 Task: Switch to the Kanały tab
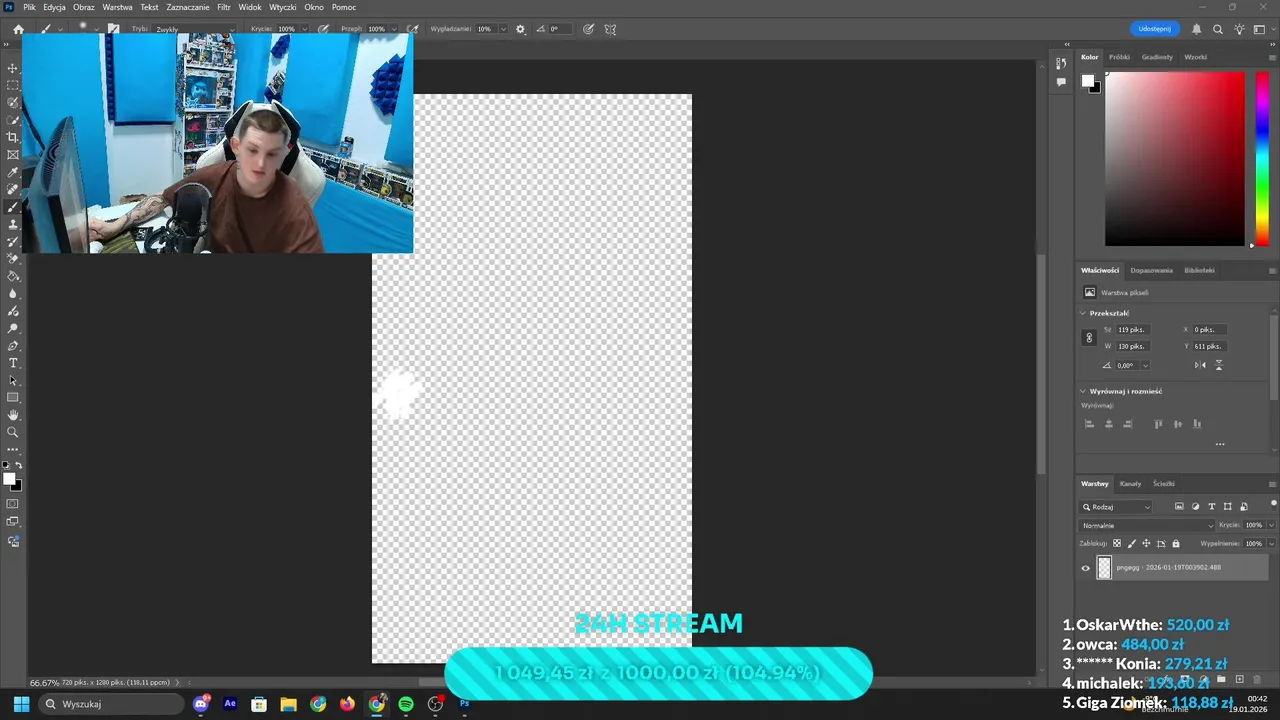[1130, 484]
